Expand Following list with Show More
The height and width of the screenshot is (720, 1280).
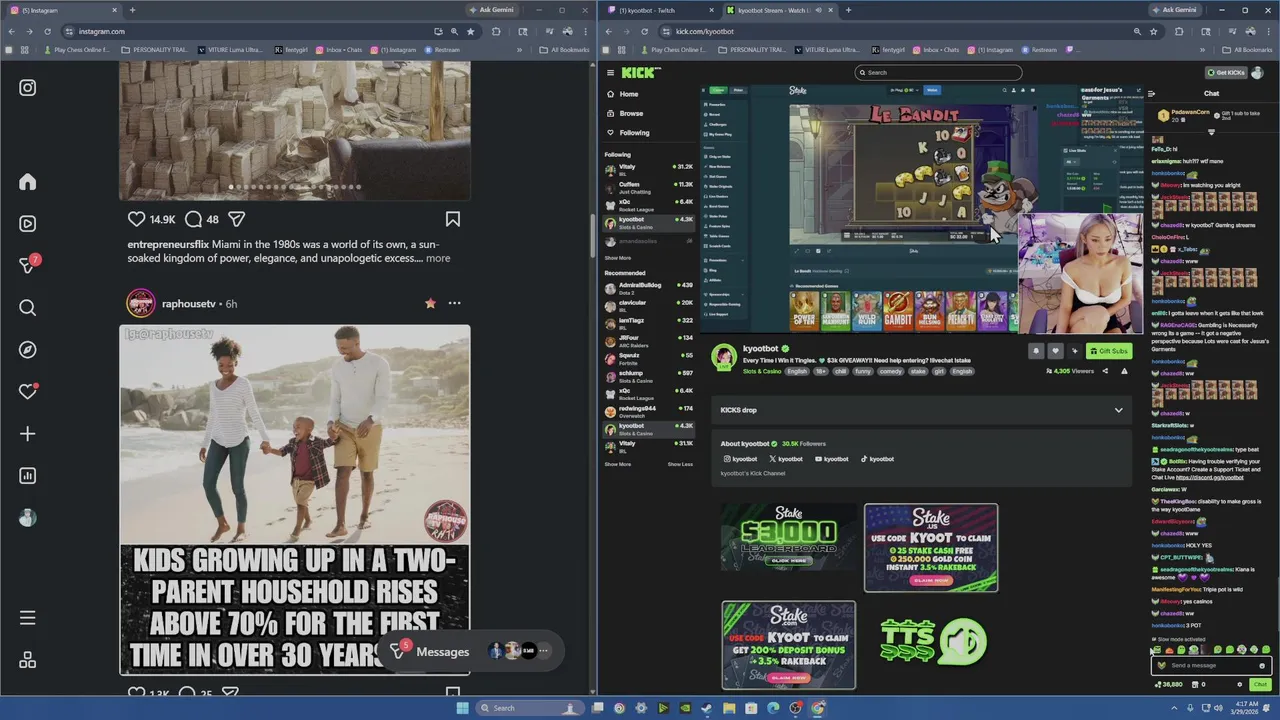(618, 258)
